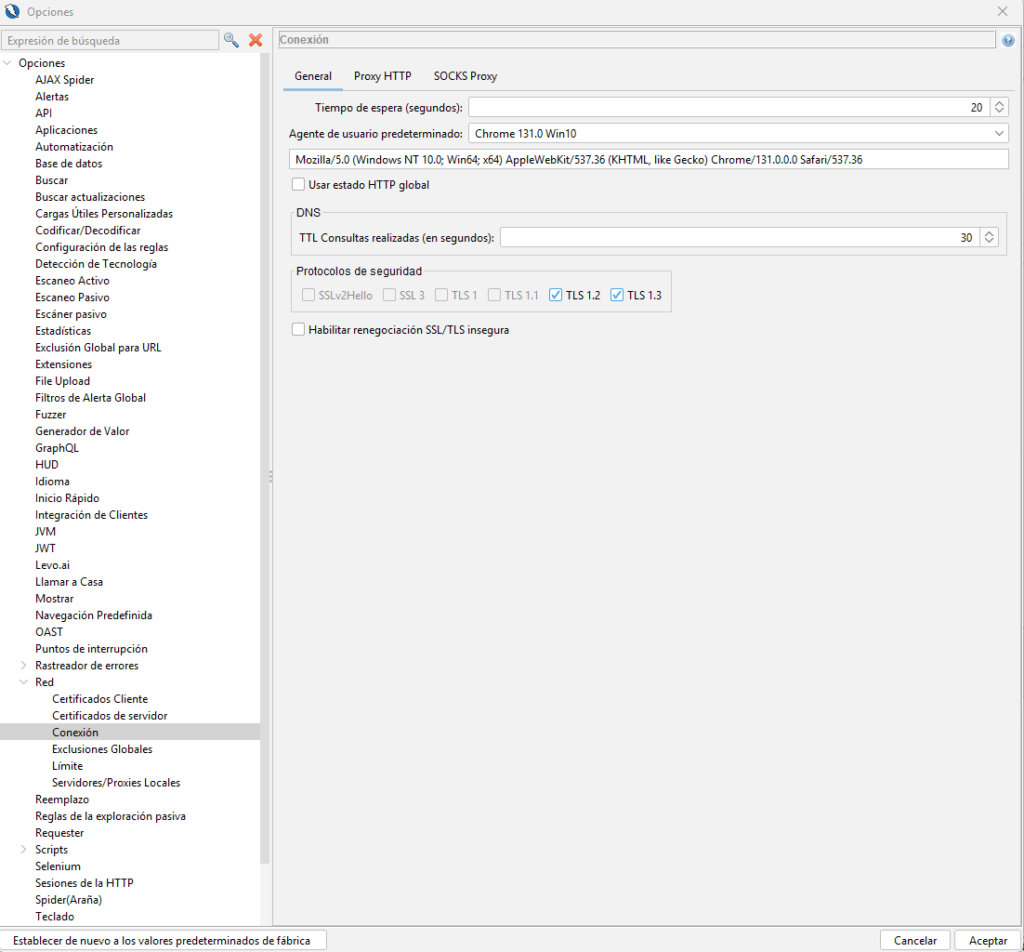
Task: Expand the Rastreador de errores node
Action: pyautogui.click(x=24, y=665)
